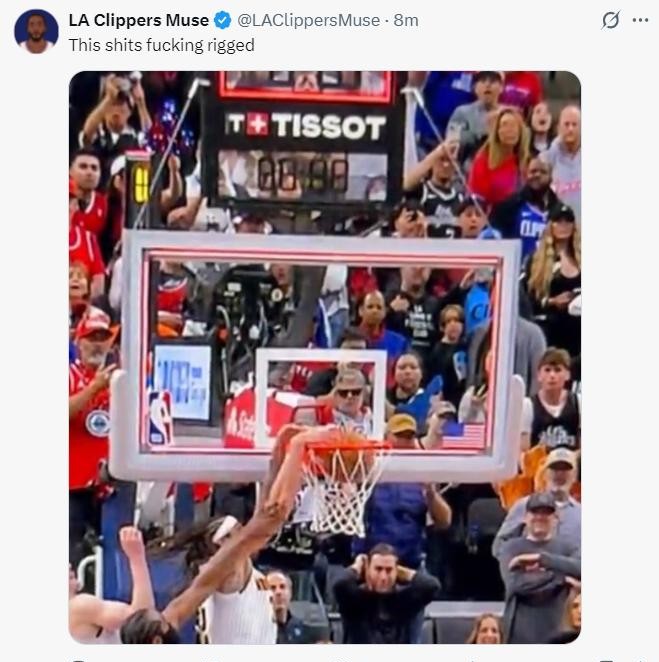The height and width of the screenshot is (662, 659).
Task: Click the yellow shot-clock light strip
Action: [141, 184]
